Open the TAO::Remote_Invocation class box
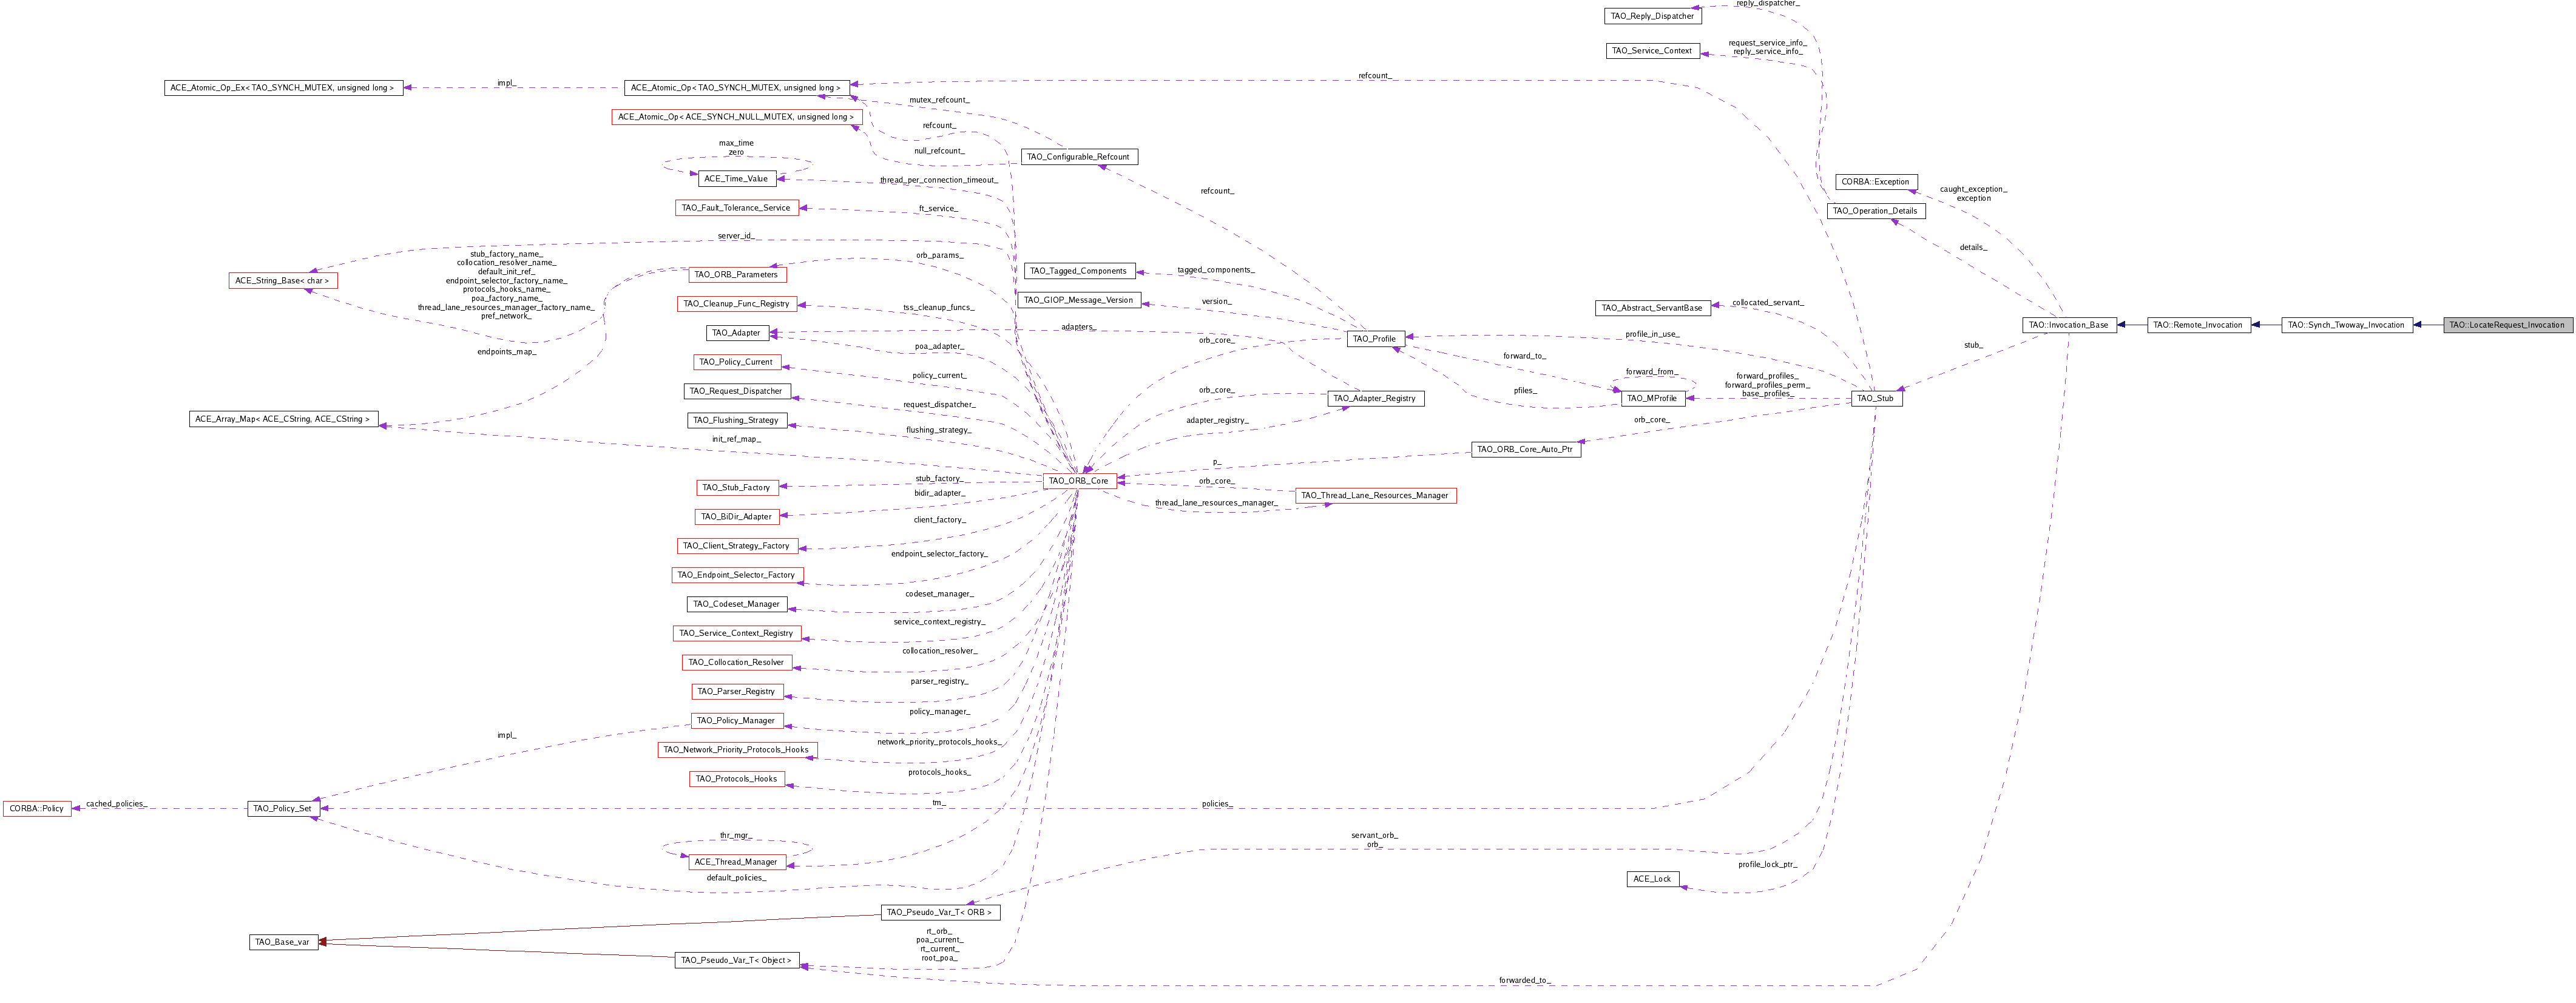The height and width of the screenshot is (1003, 2576). click(x=2197, y=325)
